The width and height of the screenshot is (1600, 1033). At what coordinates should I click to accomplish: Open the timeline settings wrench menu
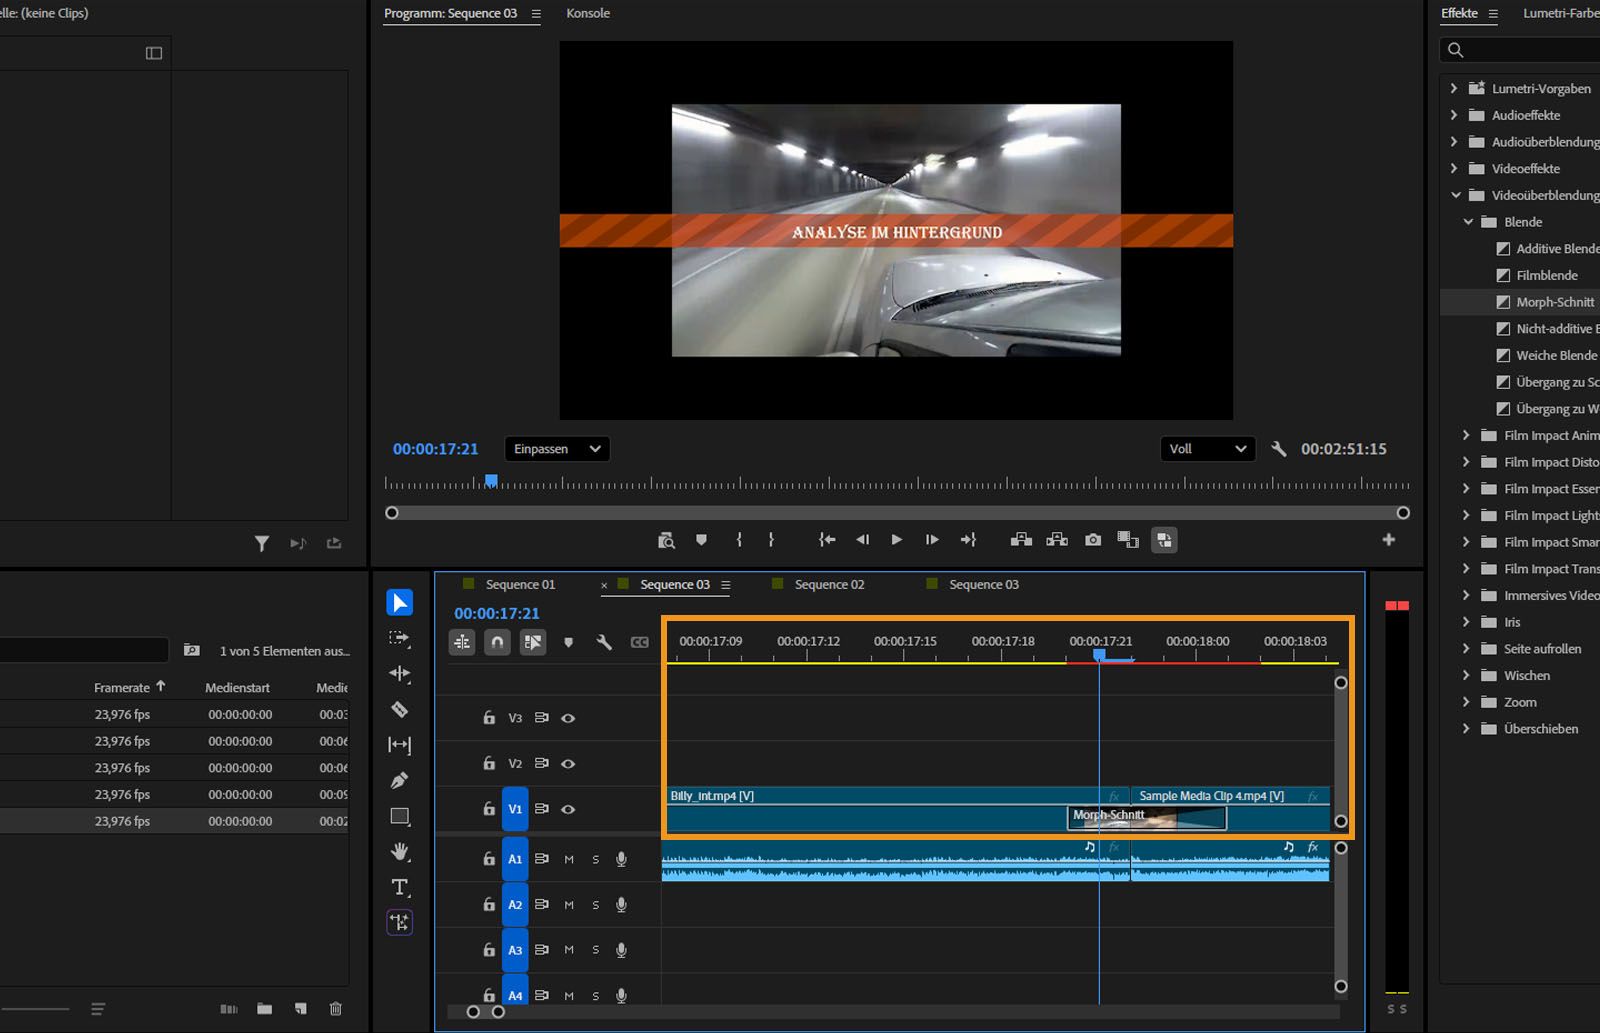click(604, 642)
